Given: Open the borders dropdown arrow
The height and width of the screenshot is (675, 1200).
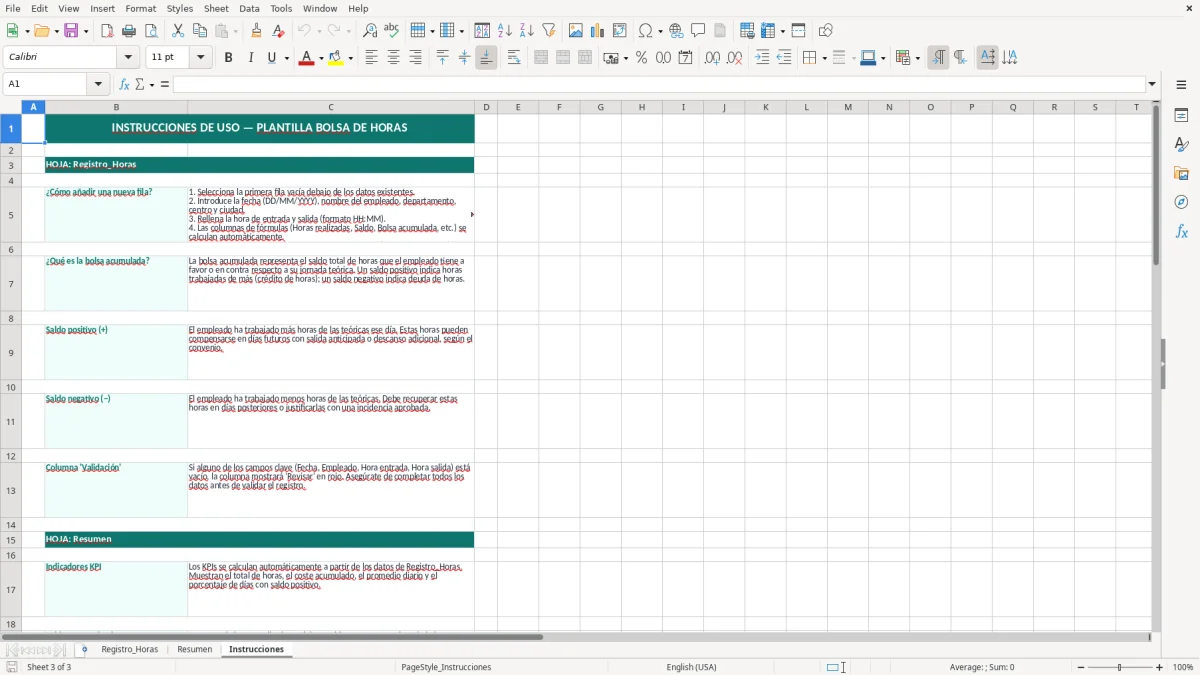Looking at the screenshot, I should point(824,58).
